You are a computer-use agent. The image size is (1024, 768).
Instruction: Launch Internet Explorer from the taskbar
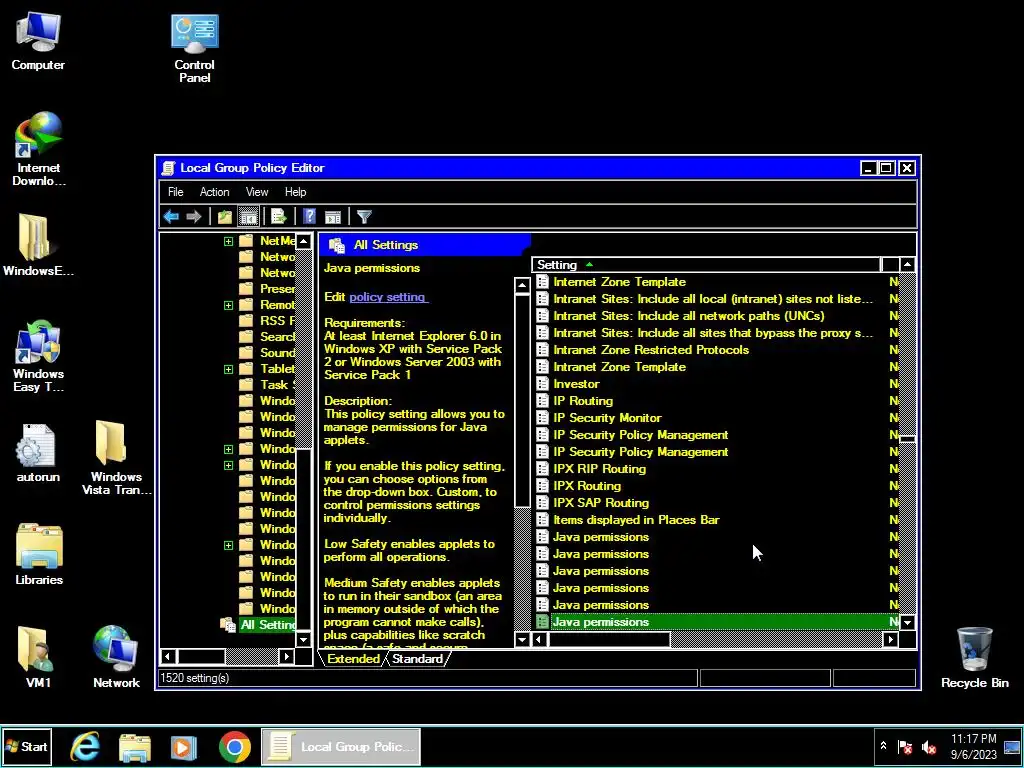[85, 746]
